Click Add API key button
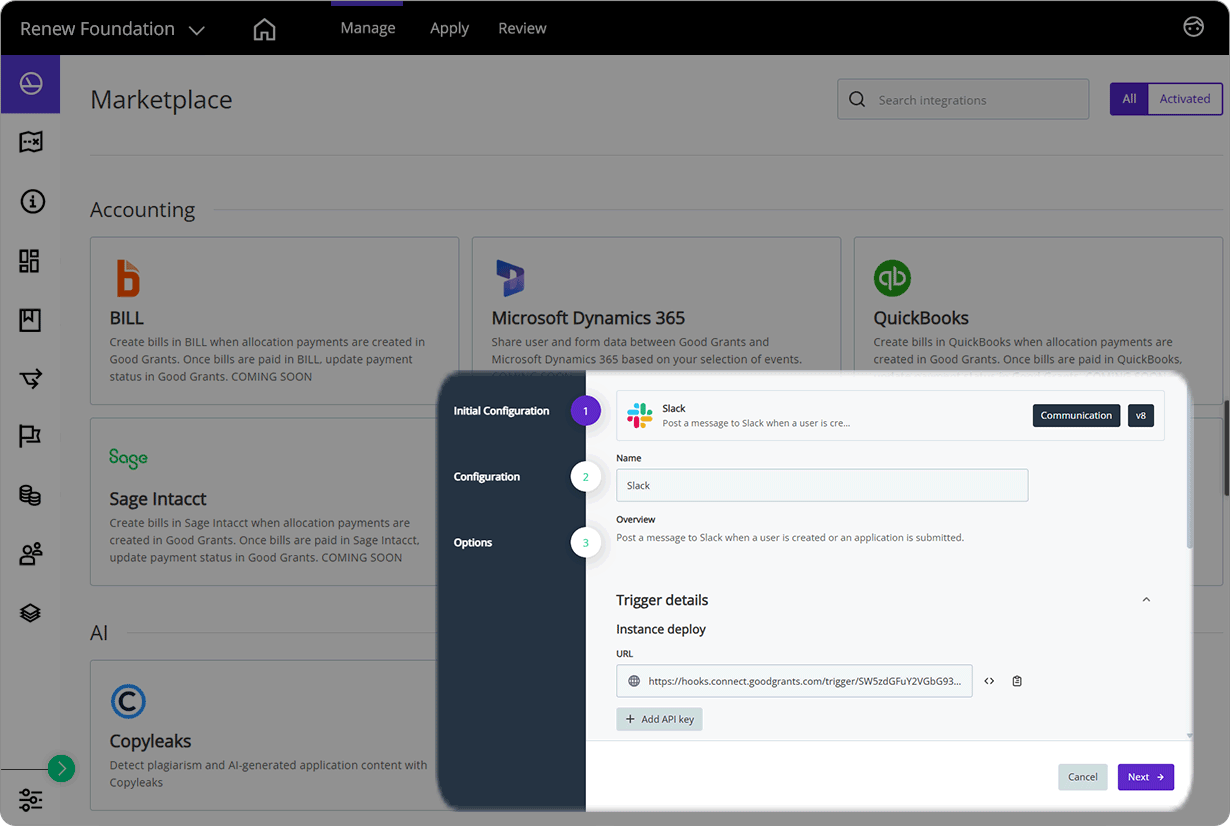1230x828 pixels. click(659, 719)
